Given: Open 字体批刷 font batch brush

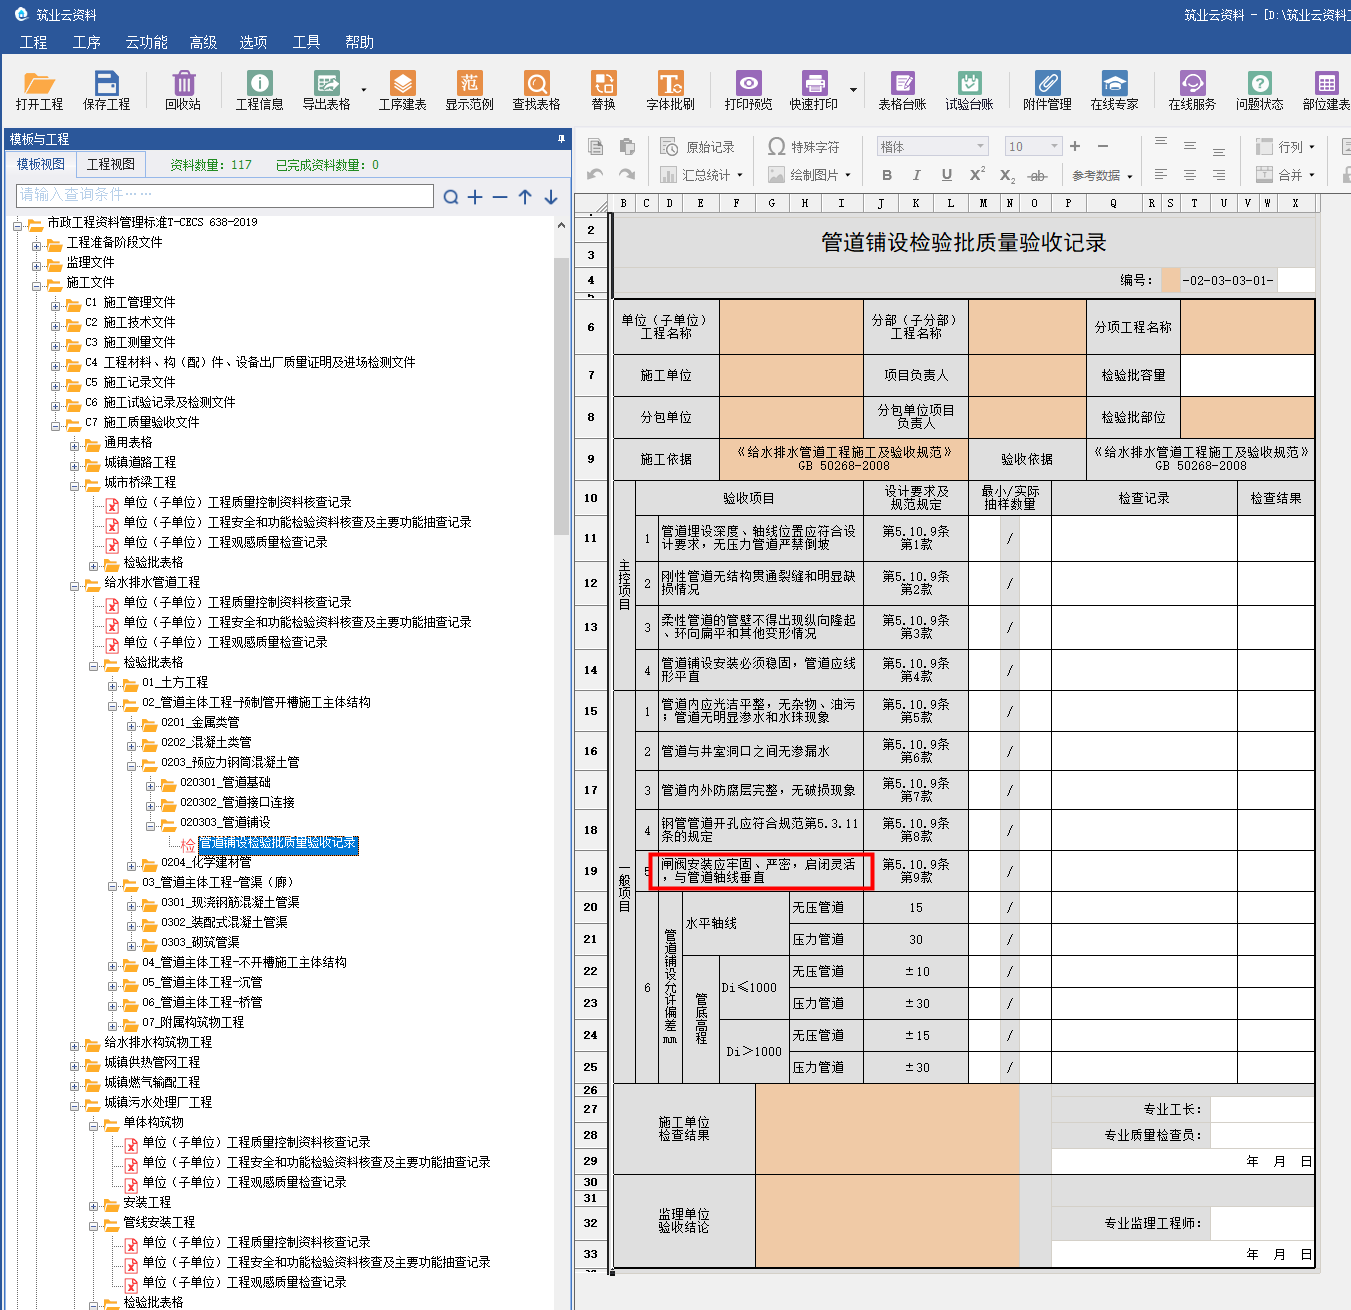Looking at the screenshot, I should [670, 90].
